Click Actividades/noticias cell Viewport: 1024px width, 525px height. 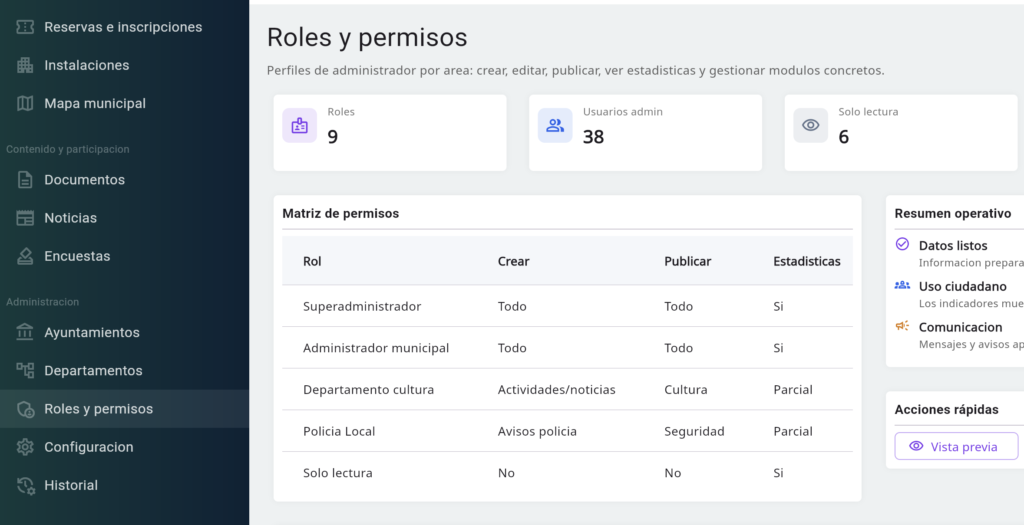click(x=556, y=390)
